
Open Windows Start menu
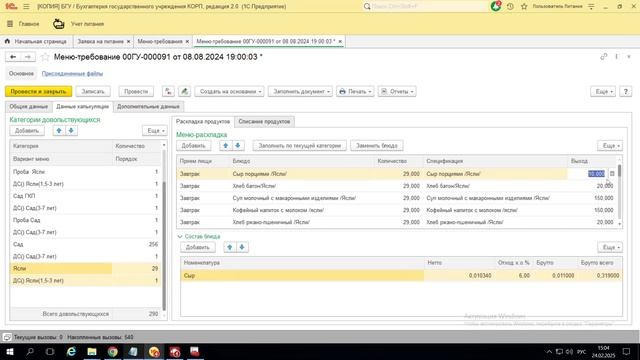coord(10,351)
